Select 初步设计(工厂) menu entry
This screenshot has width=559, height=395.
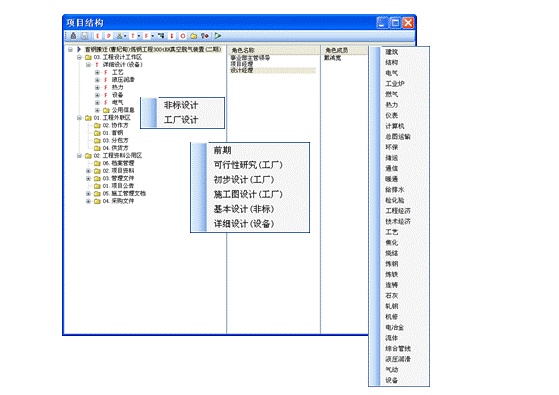(243, 180)
